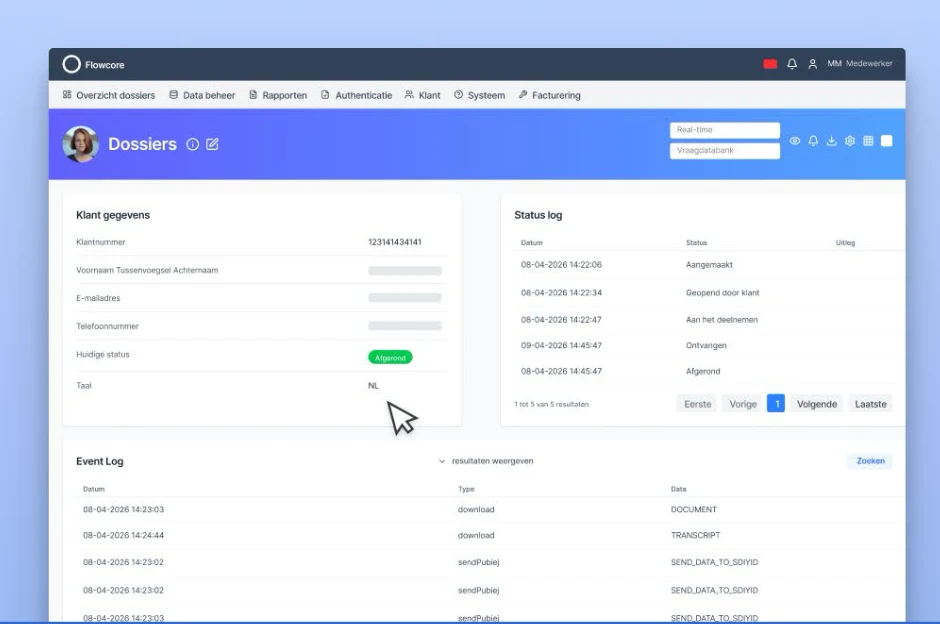The width and height of the screenshot is (940, 624).
Task: Click the Overzicht dossiers grid icon
Action: tap(67, 95)
